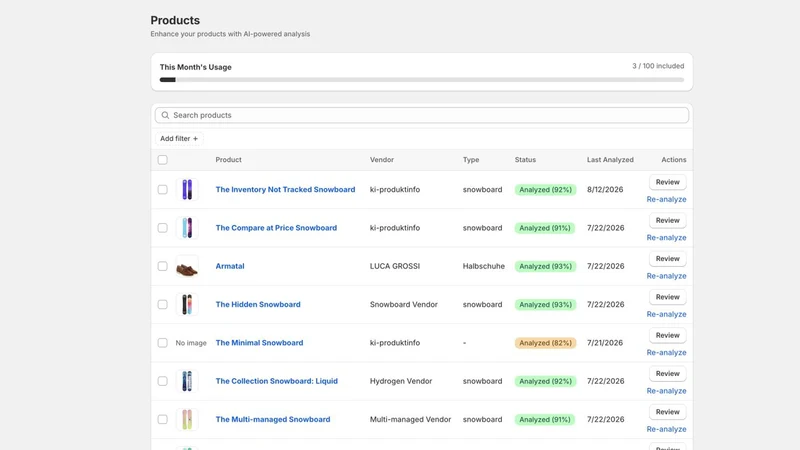Screen dimensions: 800x450
Task: Toggle the select-all checkbox in table header
Action: point(162,160)
